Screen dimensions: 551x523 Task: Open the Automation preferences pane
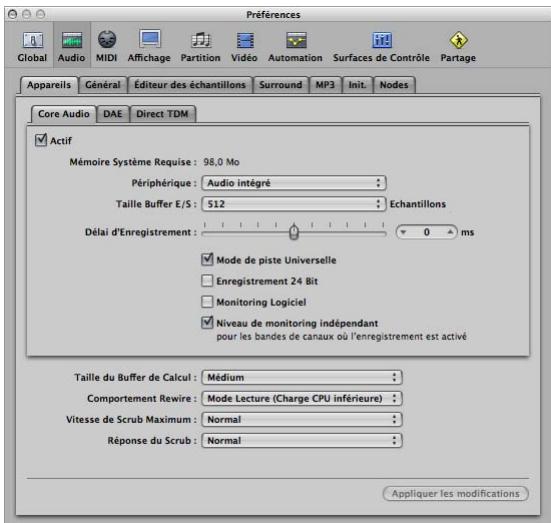pos(295,46)
